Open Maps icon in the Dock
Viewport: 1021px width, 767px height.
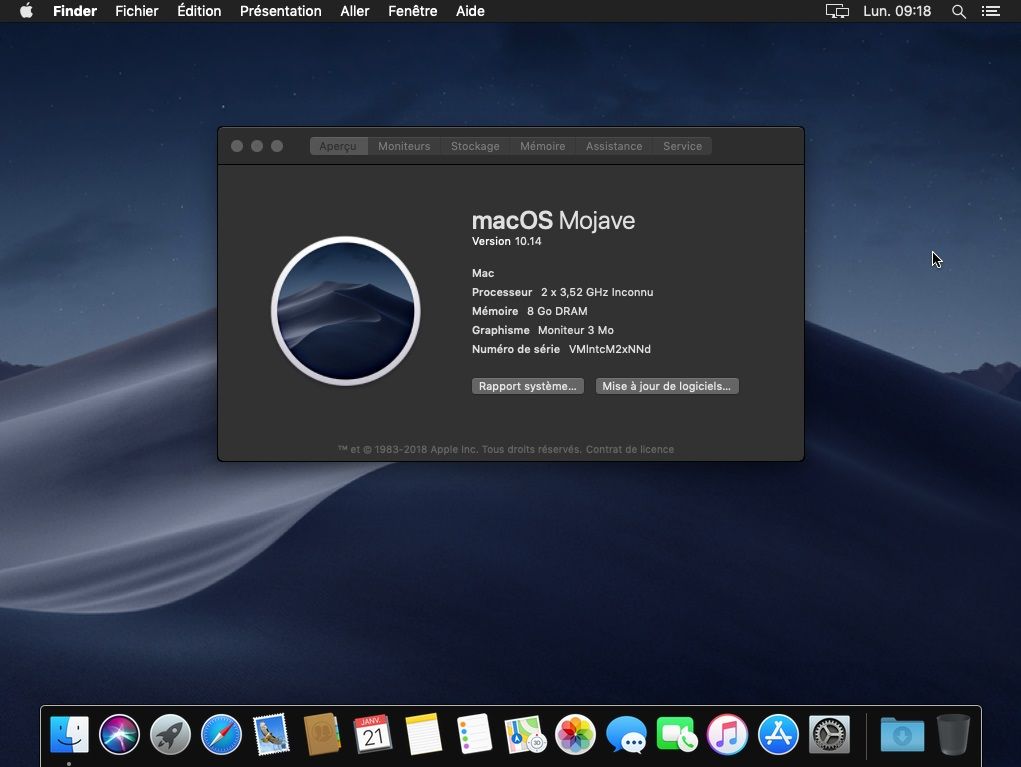coord(525,734)
